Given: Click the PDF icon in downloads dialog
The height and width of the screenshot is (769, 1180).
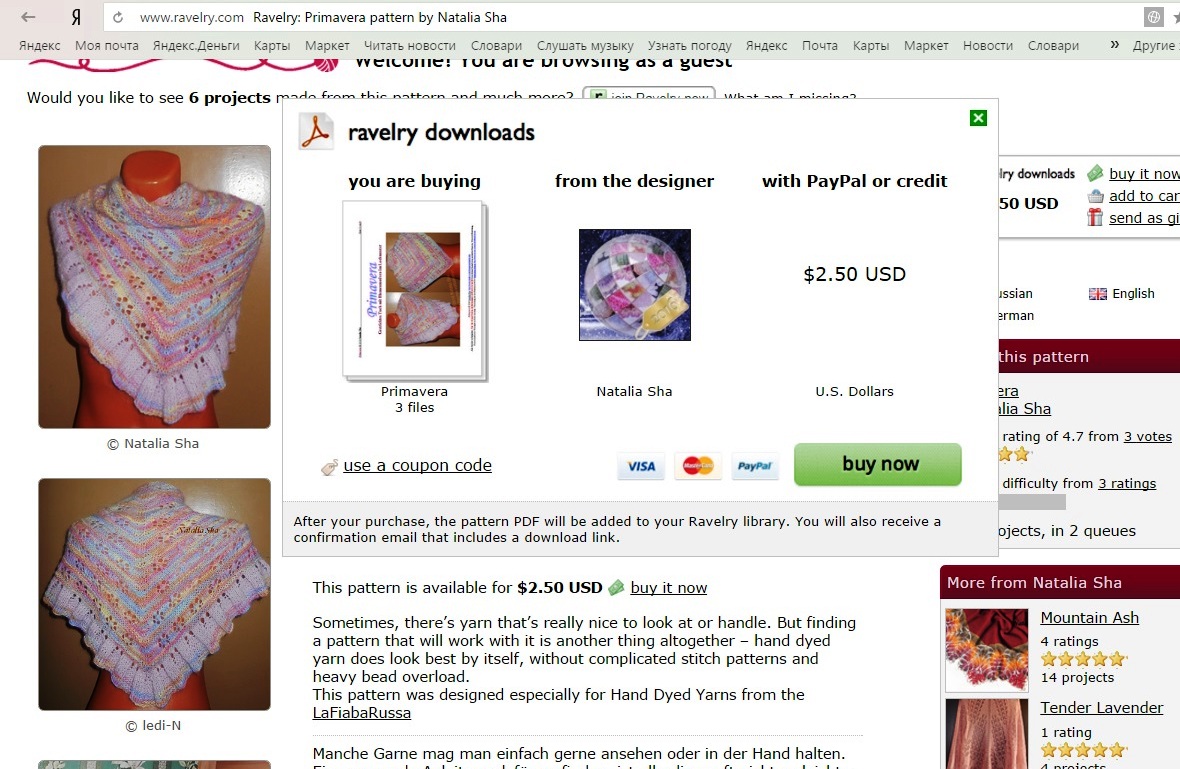Looking at the screenshot, I should 316,132.
